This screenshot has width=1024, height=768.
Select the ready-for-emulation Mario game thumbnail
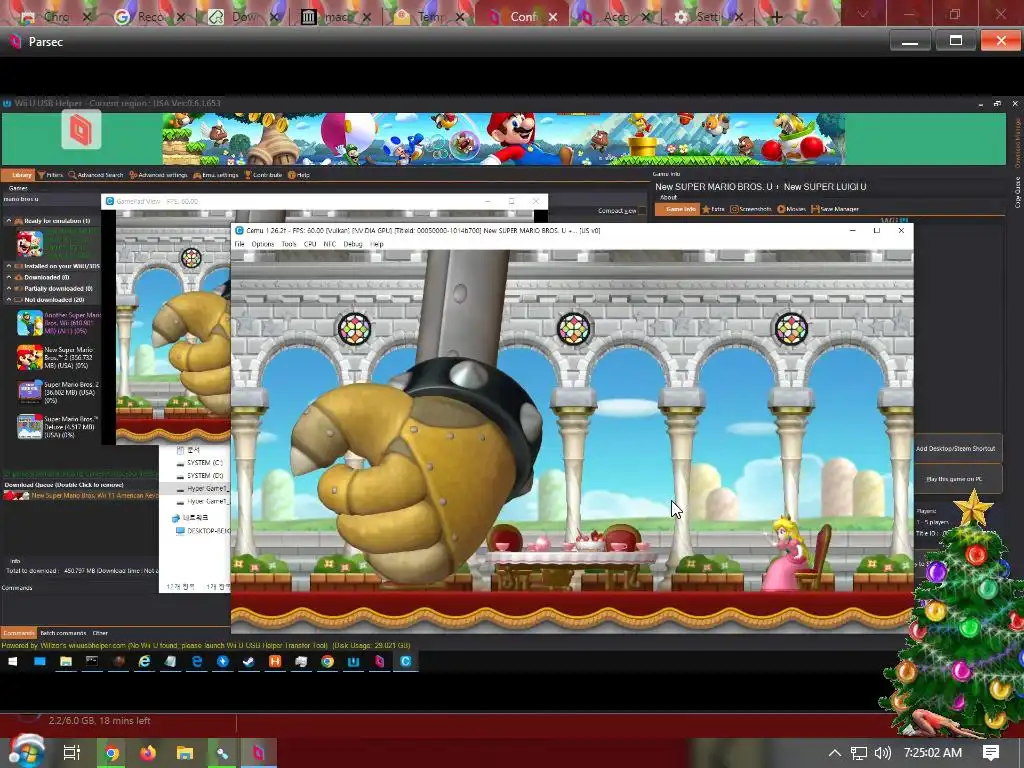[29, 244]
